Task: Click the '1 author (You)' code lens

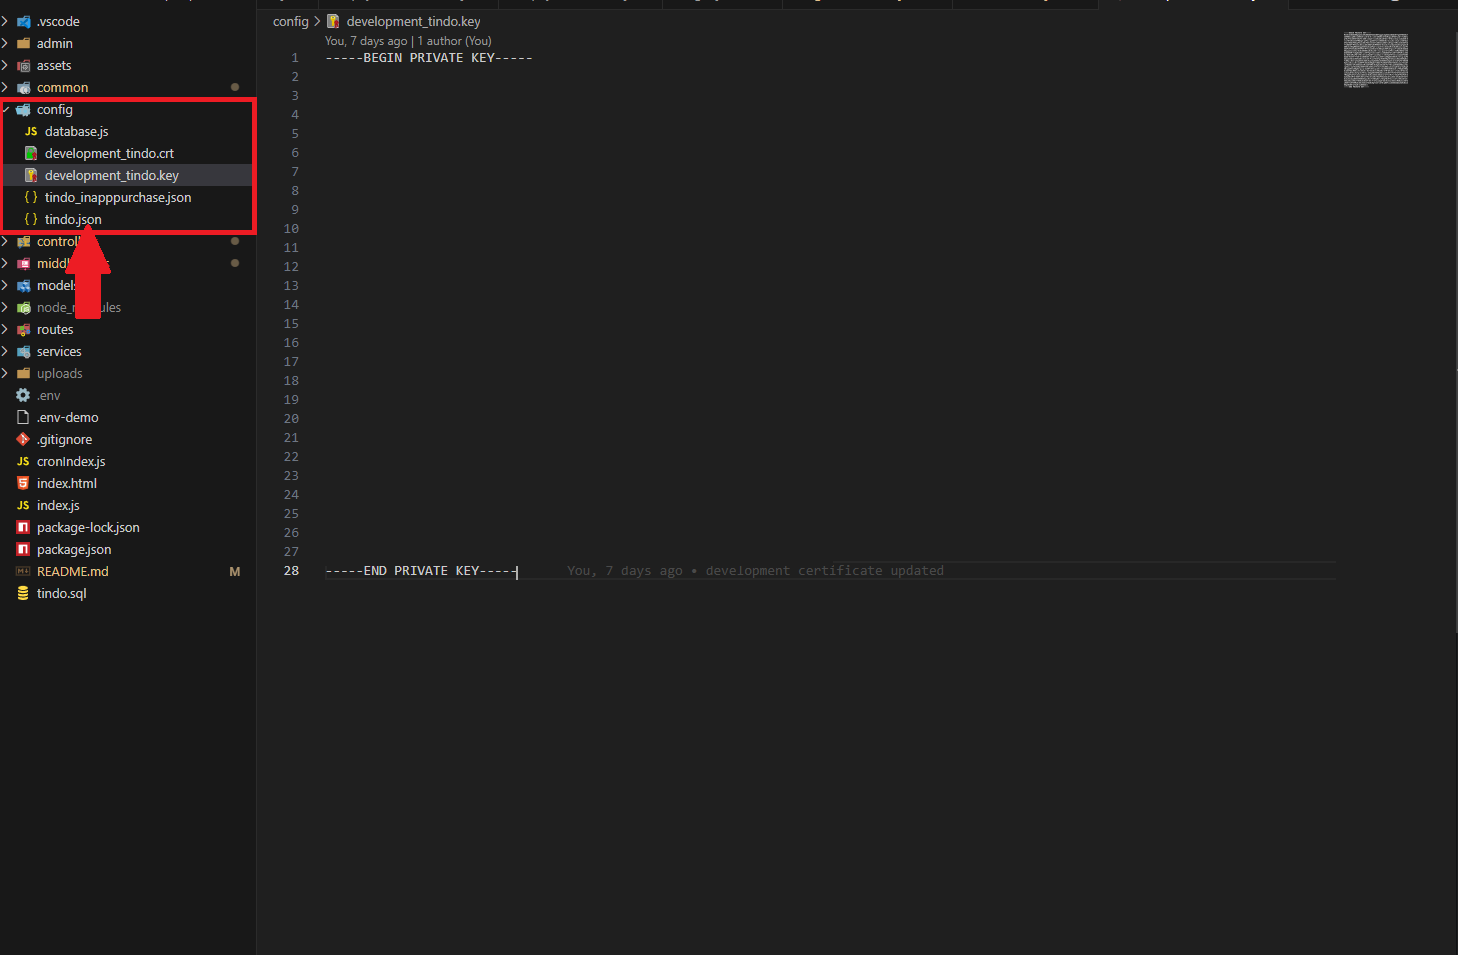Action: (x=454, y=41)
